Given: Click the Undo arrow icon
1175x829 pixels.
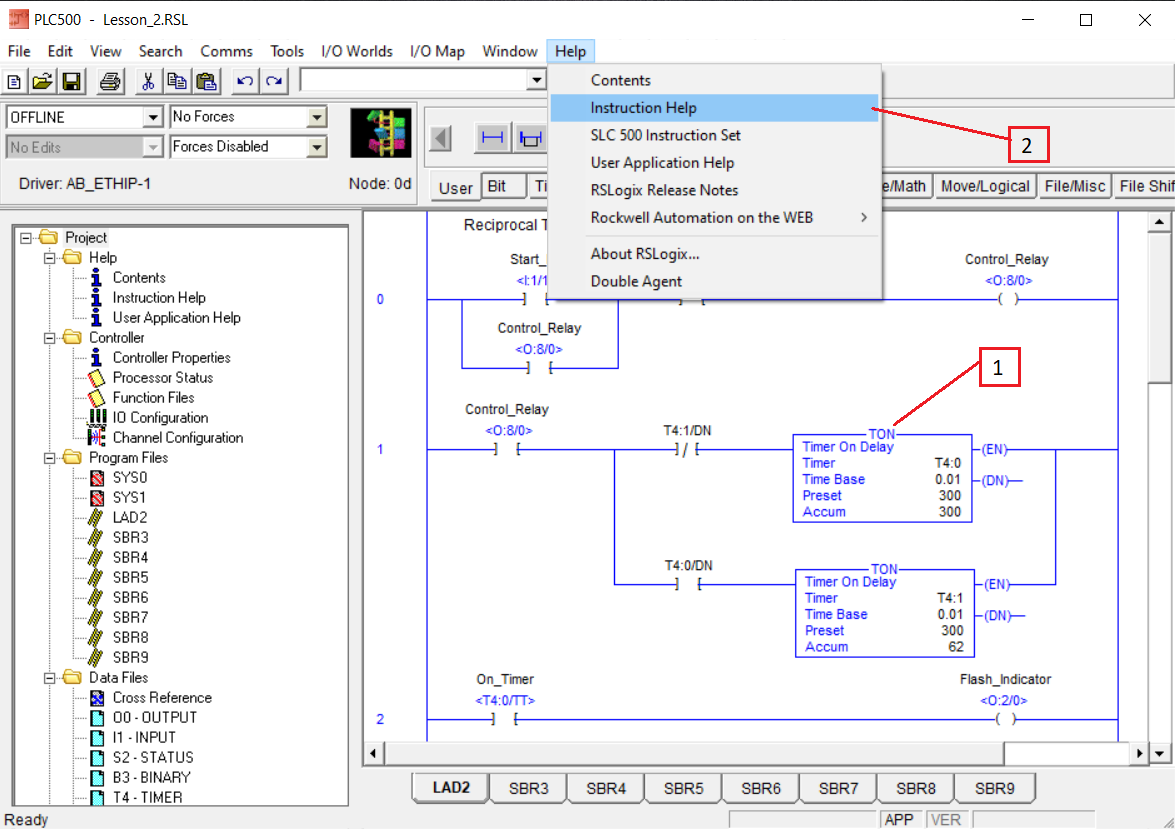Looking at the screenshot, I should (244, 81).
